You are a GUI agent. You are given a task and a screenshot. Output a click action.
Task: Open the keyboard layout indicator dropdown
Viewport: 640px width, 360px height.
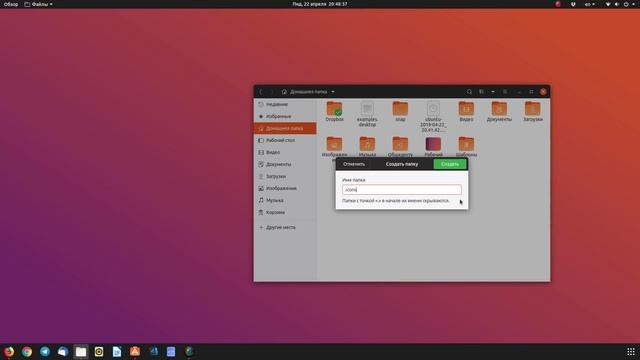589,4
